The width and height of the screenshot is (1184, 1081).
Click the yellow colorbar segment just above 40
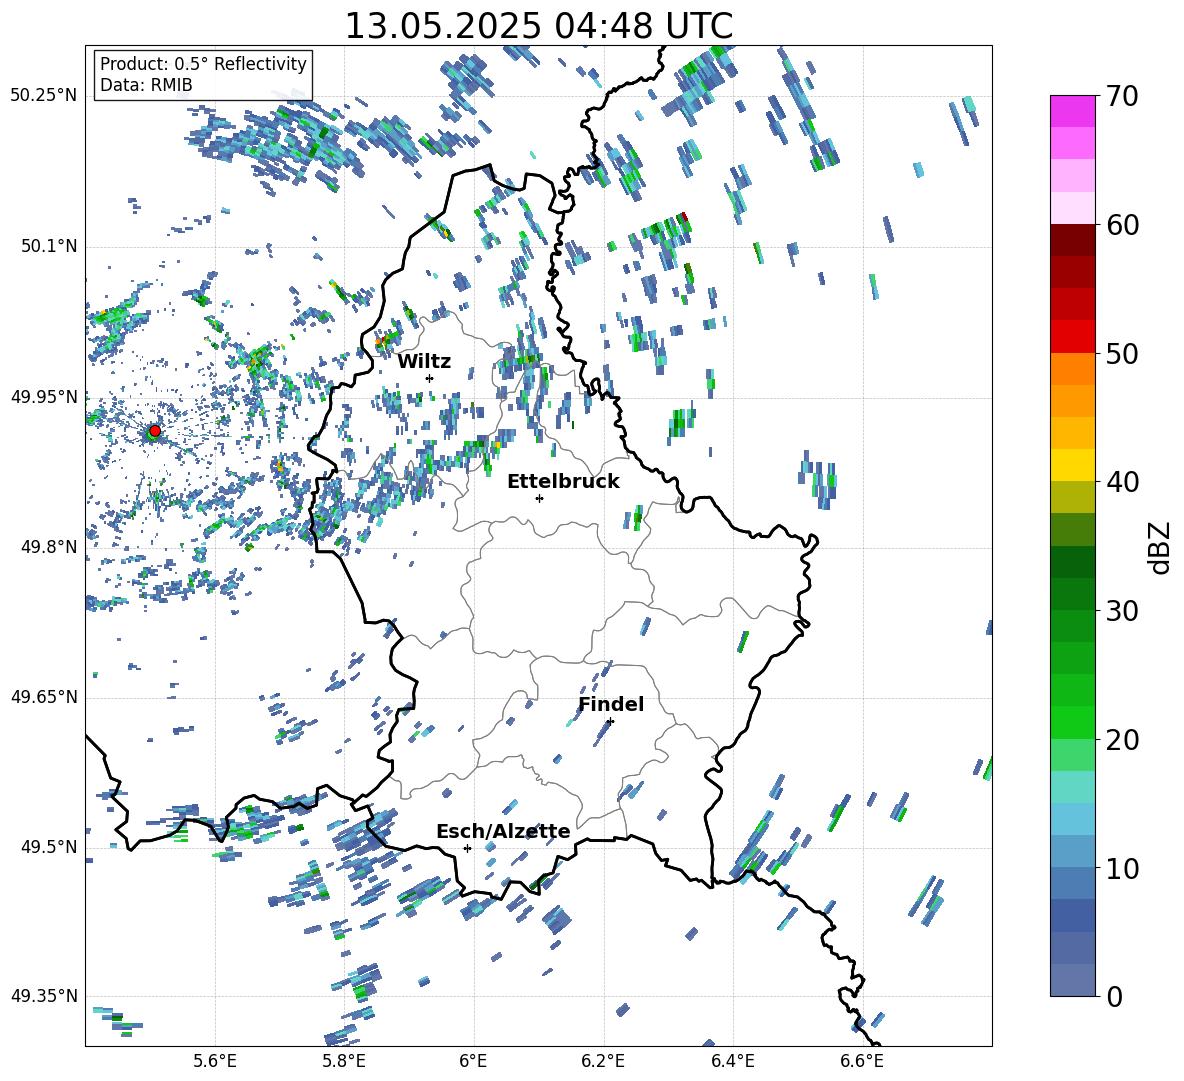click(x=1073, y=465)
